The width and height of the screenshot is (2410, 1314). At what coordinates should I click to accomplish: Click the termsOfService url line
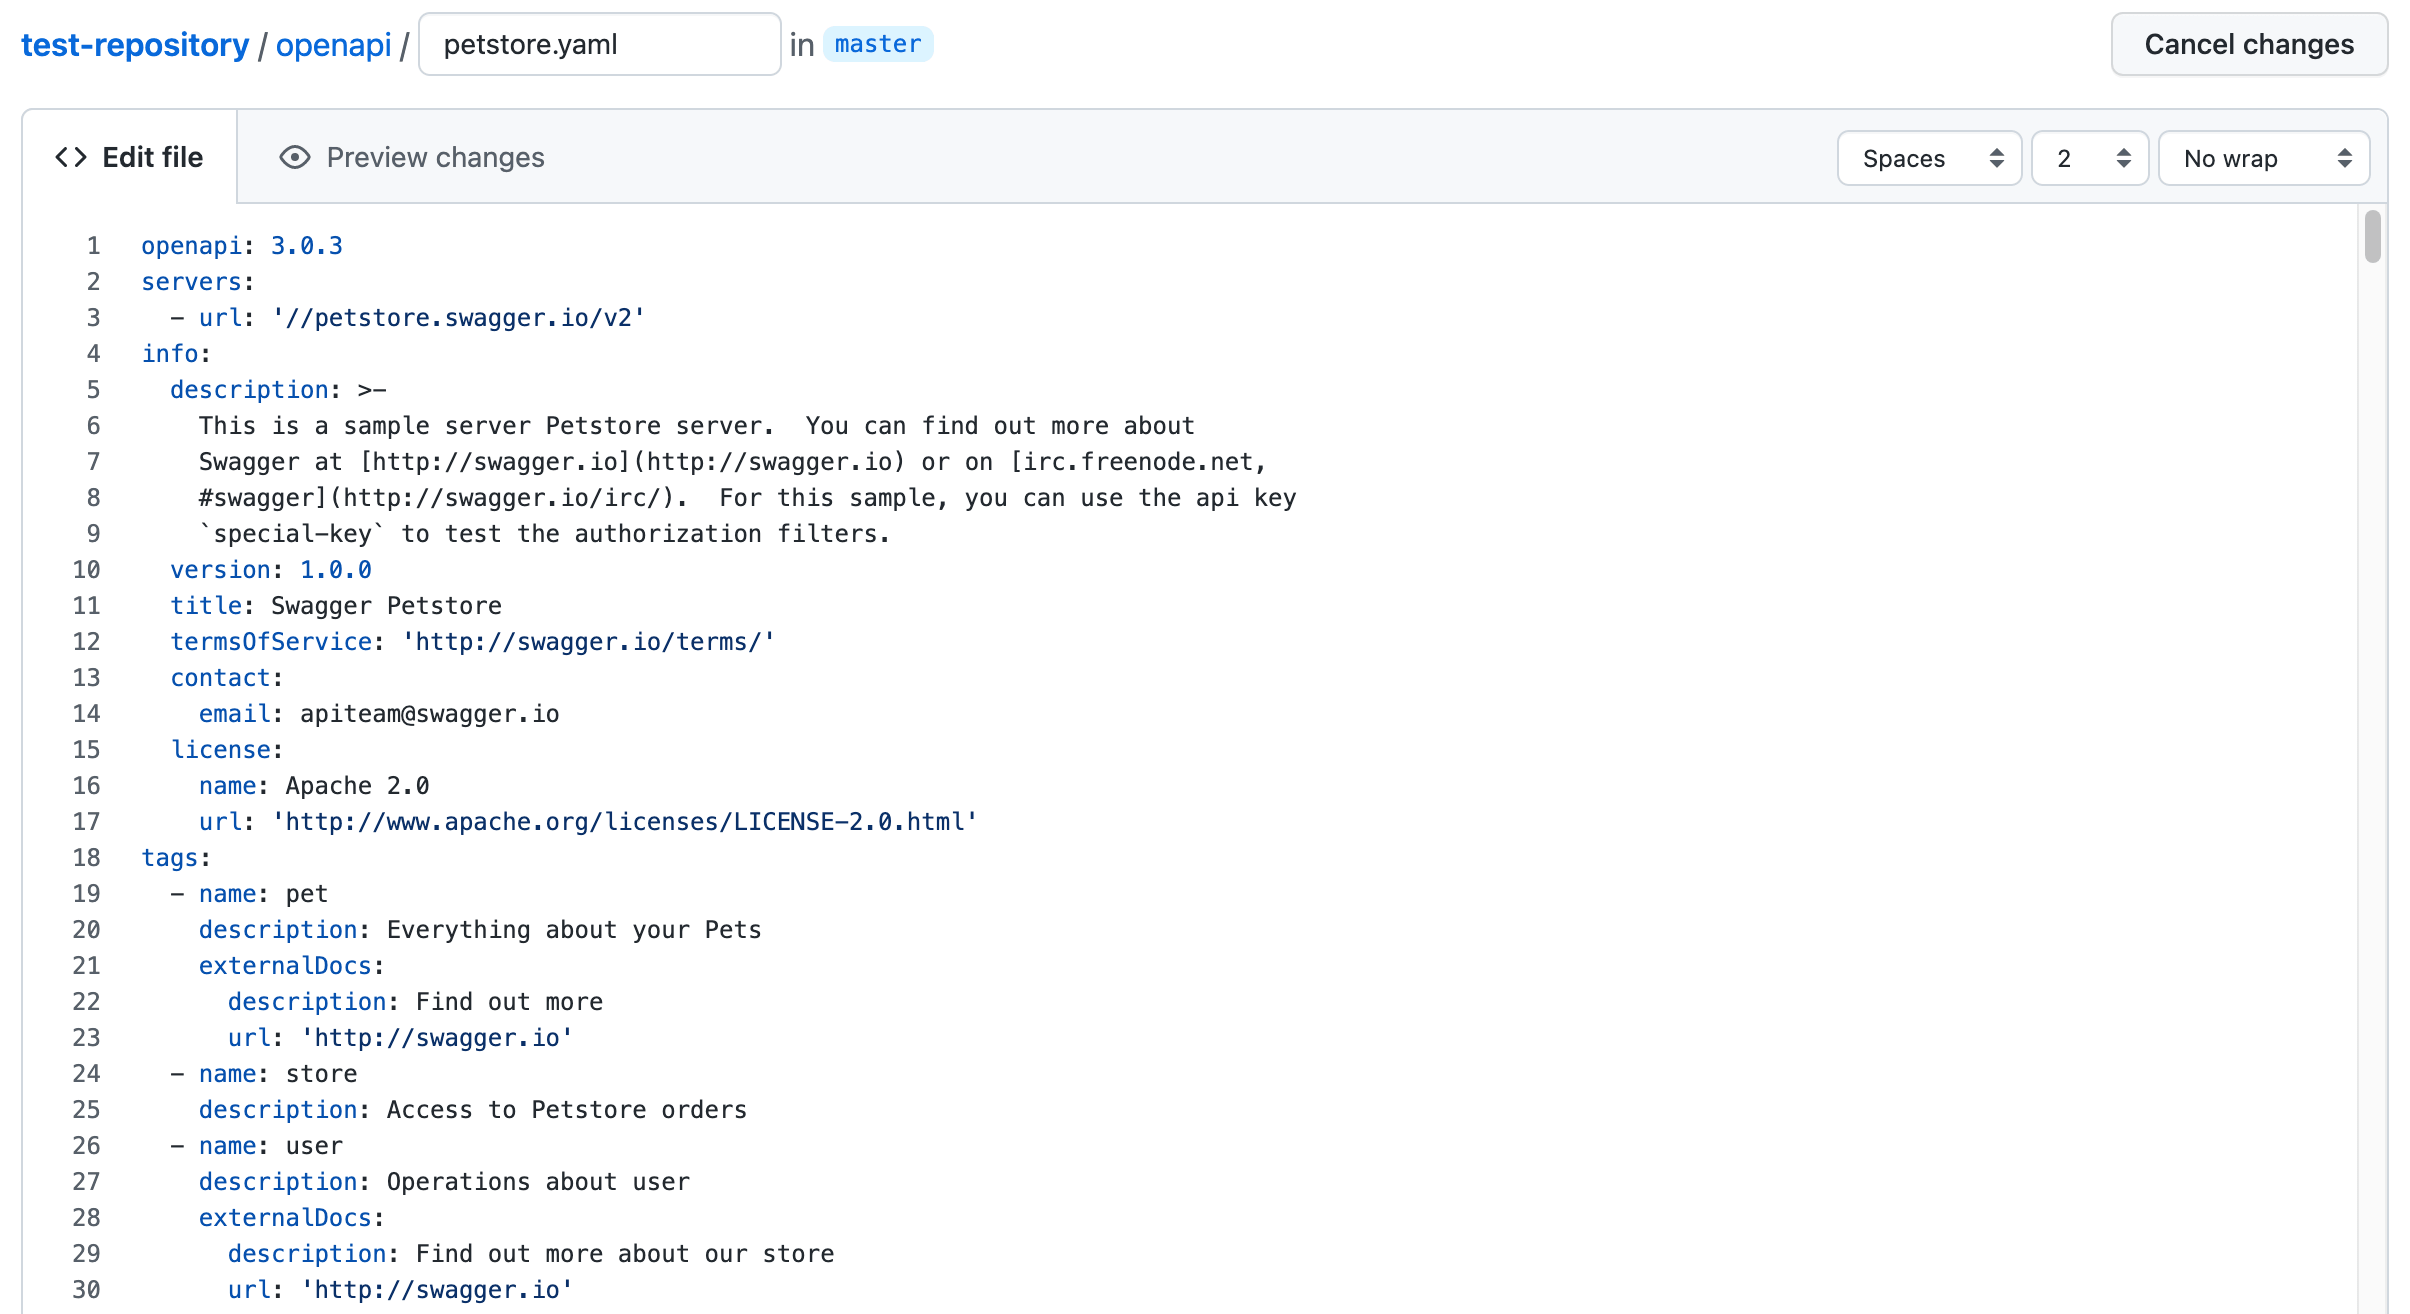473,642
